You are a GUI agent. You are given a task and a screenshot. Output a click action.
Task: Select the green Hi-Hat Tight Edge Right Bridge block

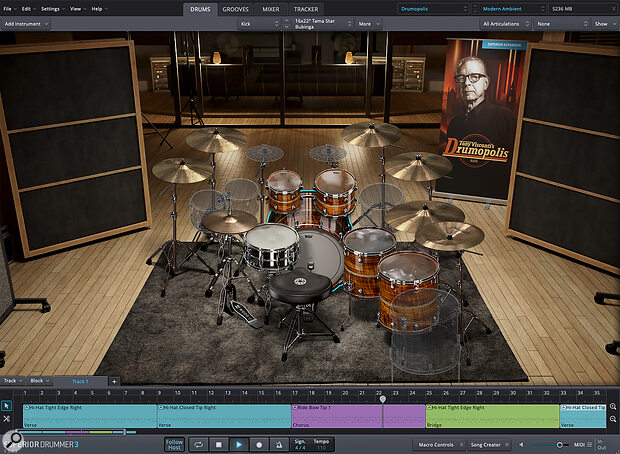pyautogui.click(x=492, y=416)
